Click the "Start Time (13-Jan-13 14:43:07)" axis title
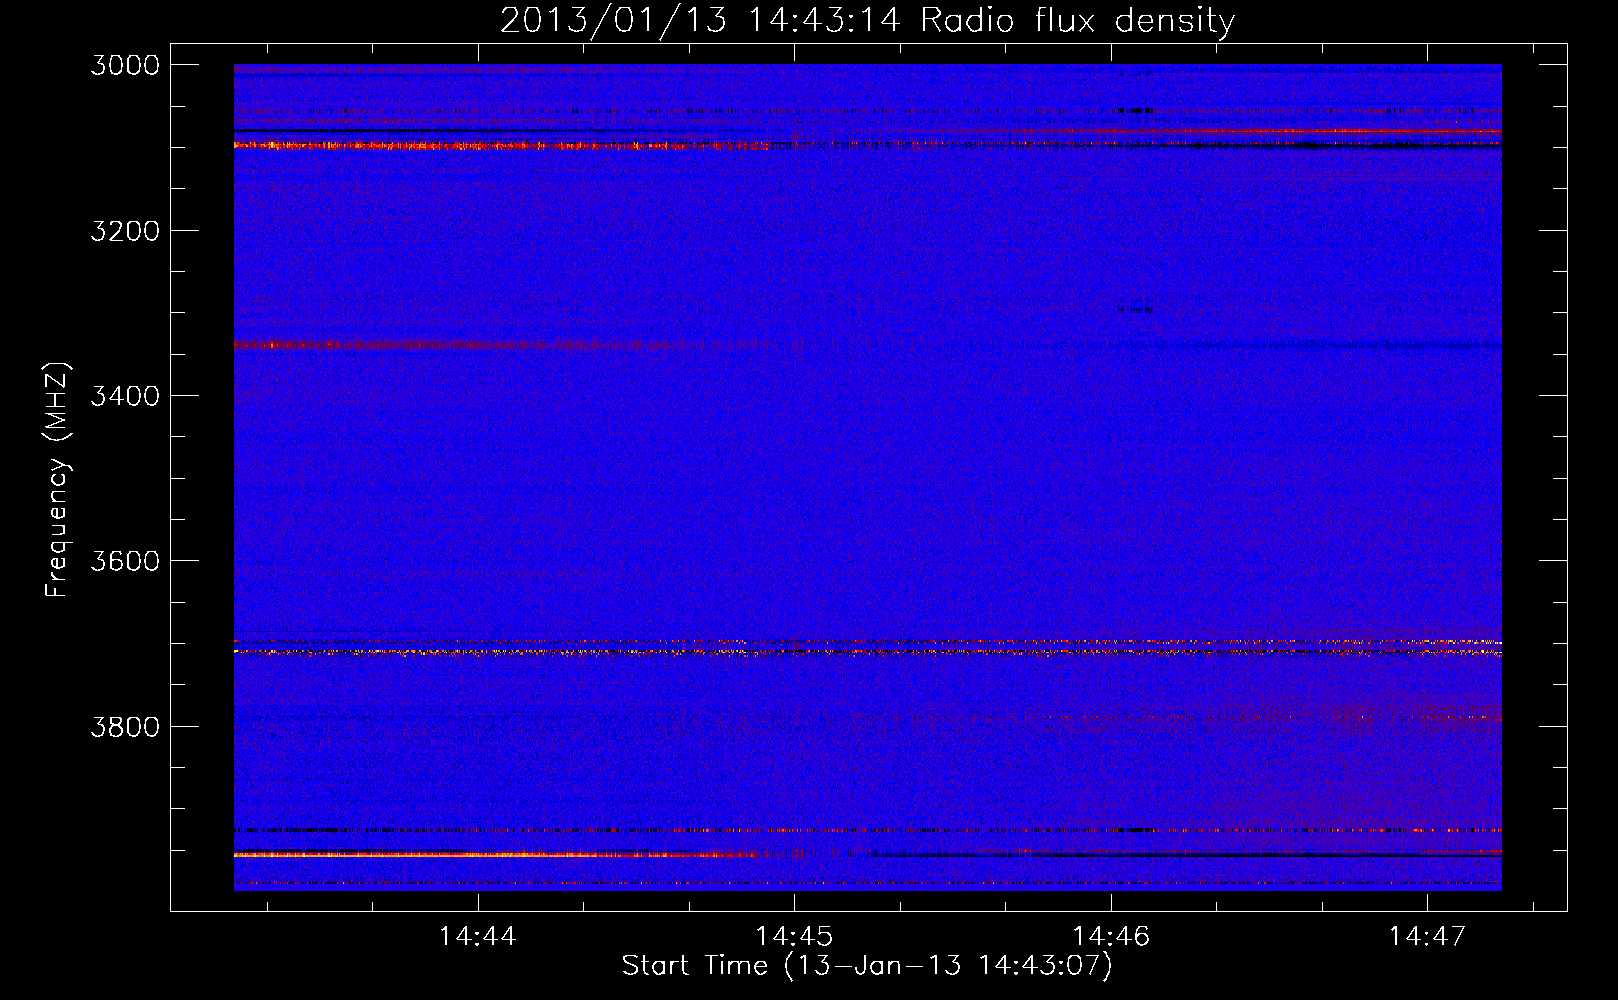Screen dimensions: 1618x1000 867,966
